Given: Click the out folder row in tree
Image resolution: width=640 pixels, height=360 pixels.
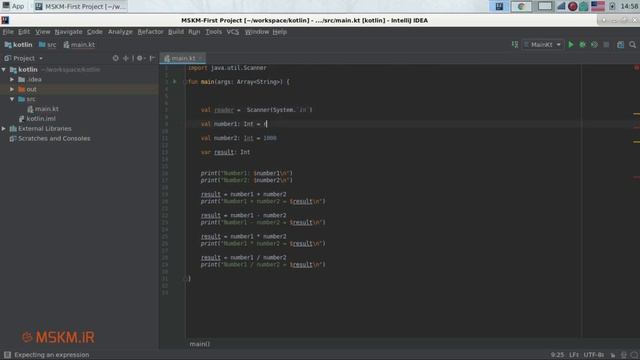Looking at the screenshot, I should (x=80, y=89).
